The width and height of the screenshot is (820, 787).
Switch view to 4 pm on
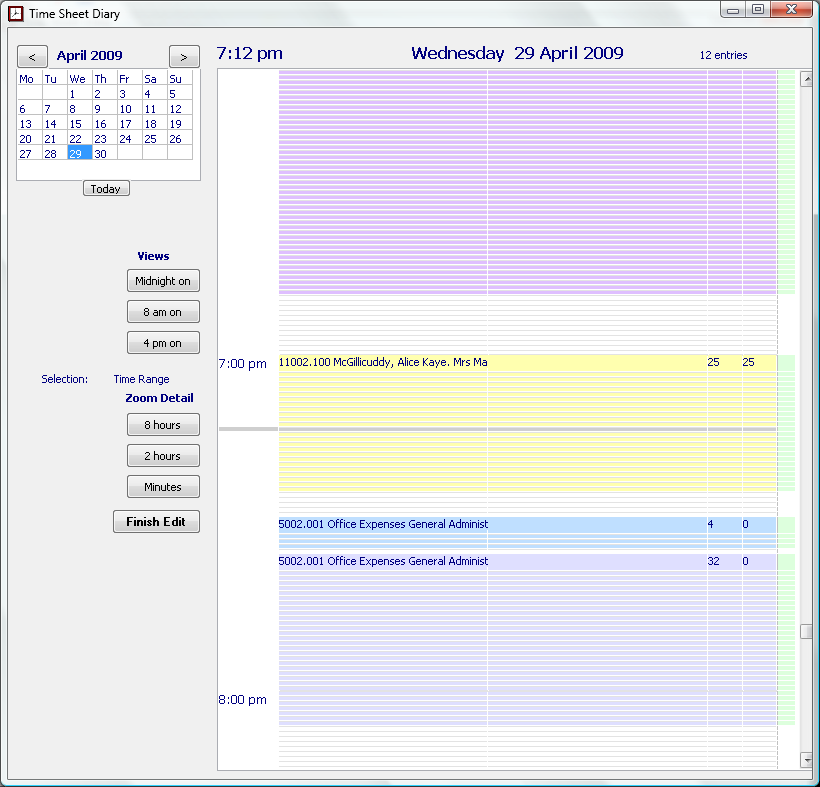[163, 343]
